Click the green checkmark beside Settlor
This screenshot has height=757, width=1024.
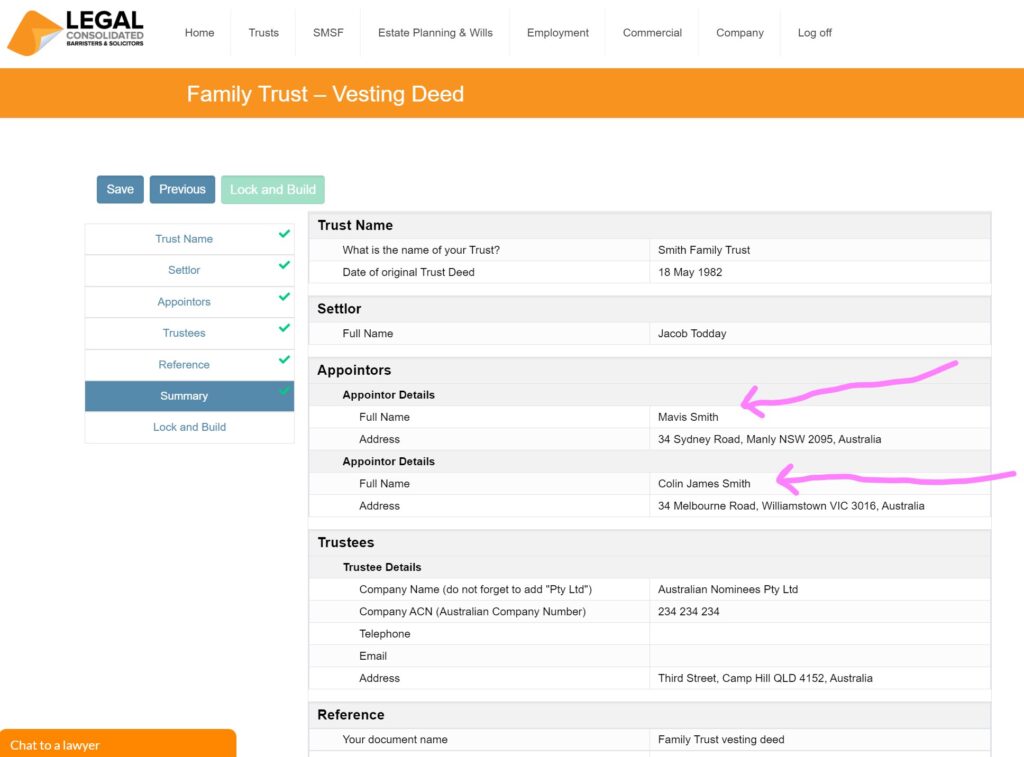(x=285, y=265)
